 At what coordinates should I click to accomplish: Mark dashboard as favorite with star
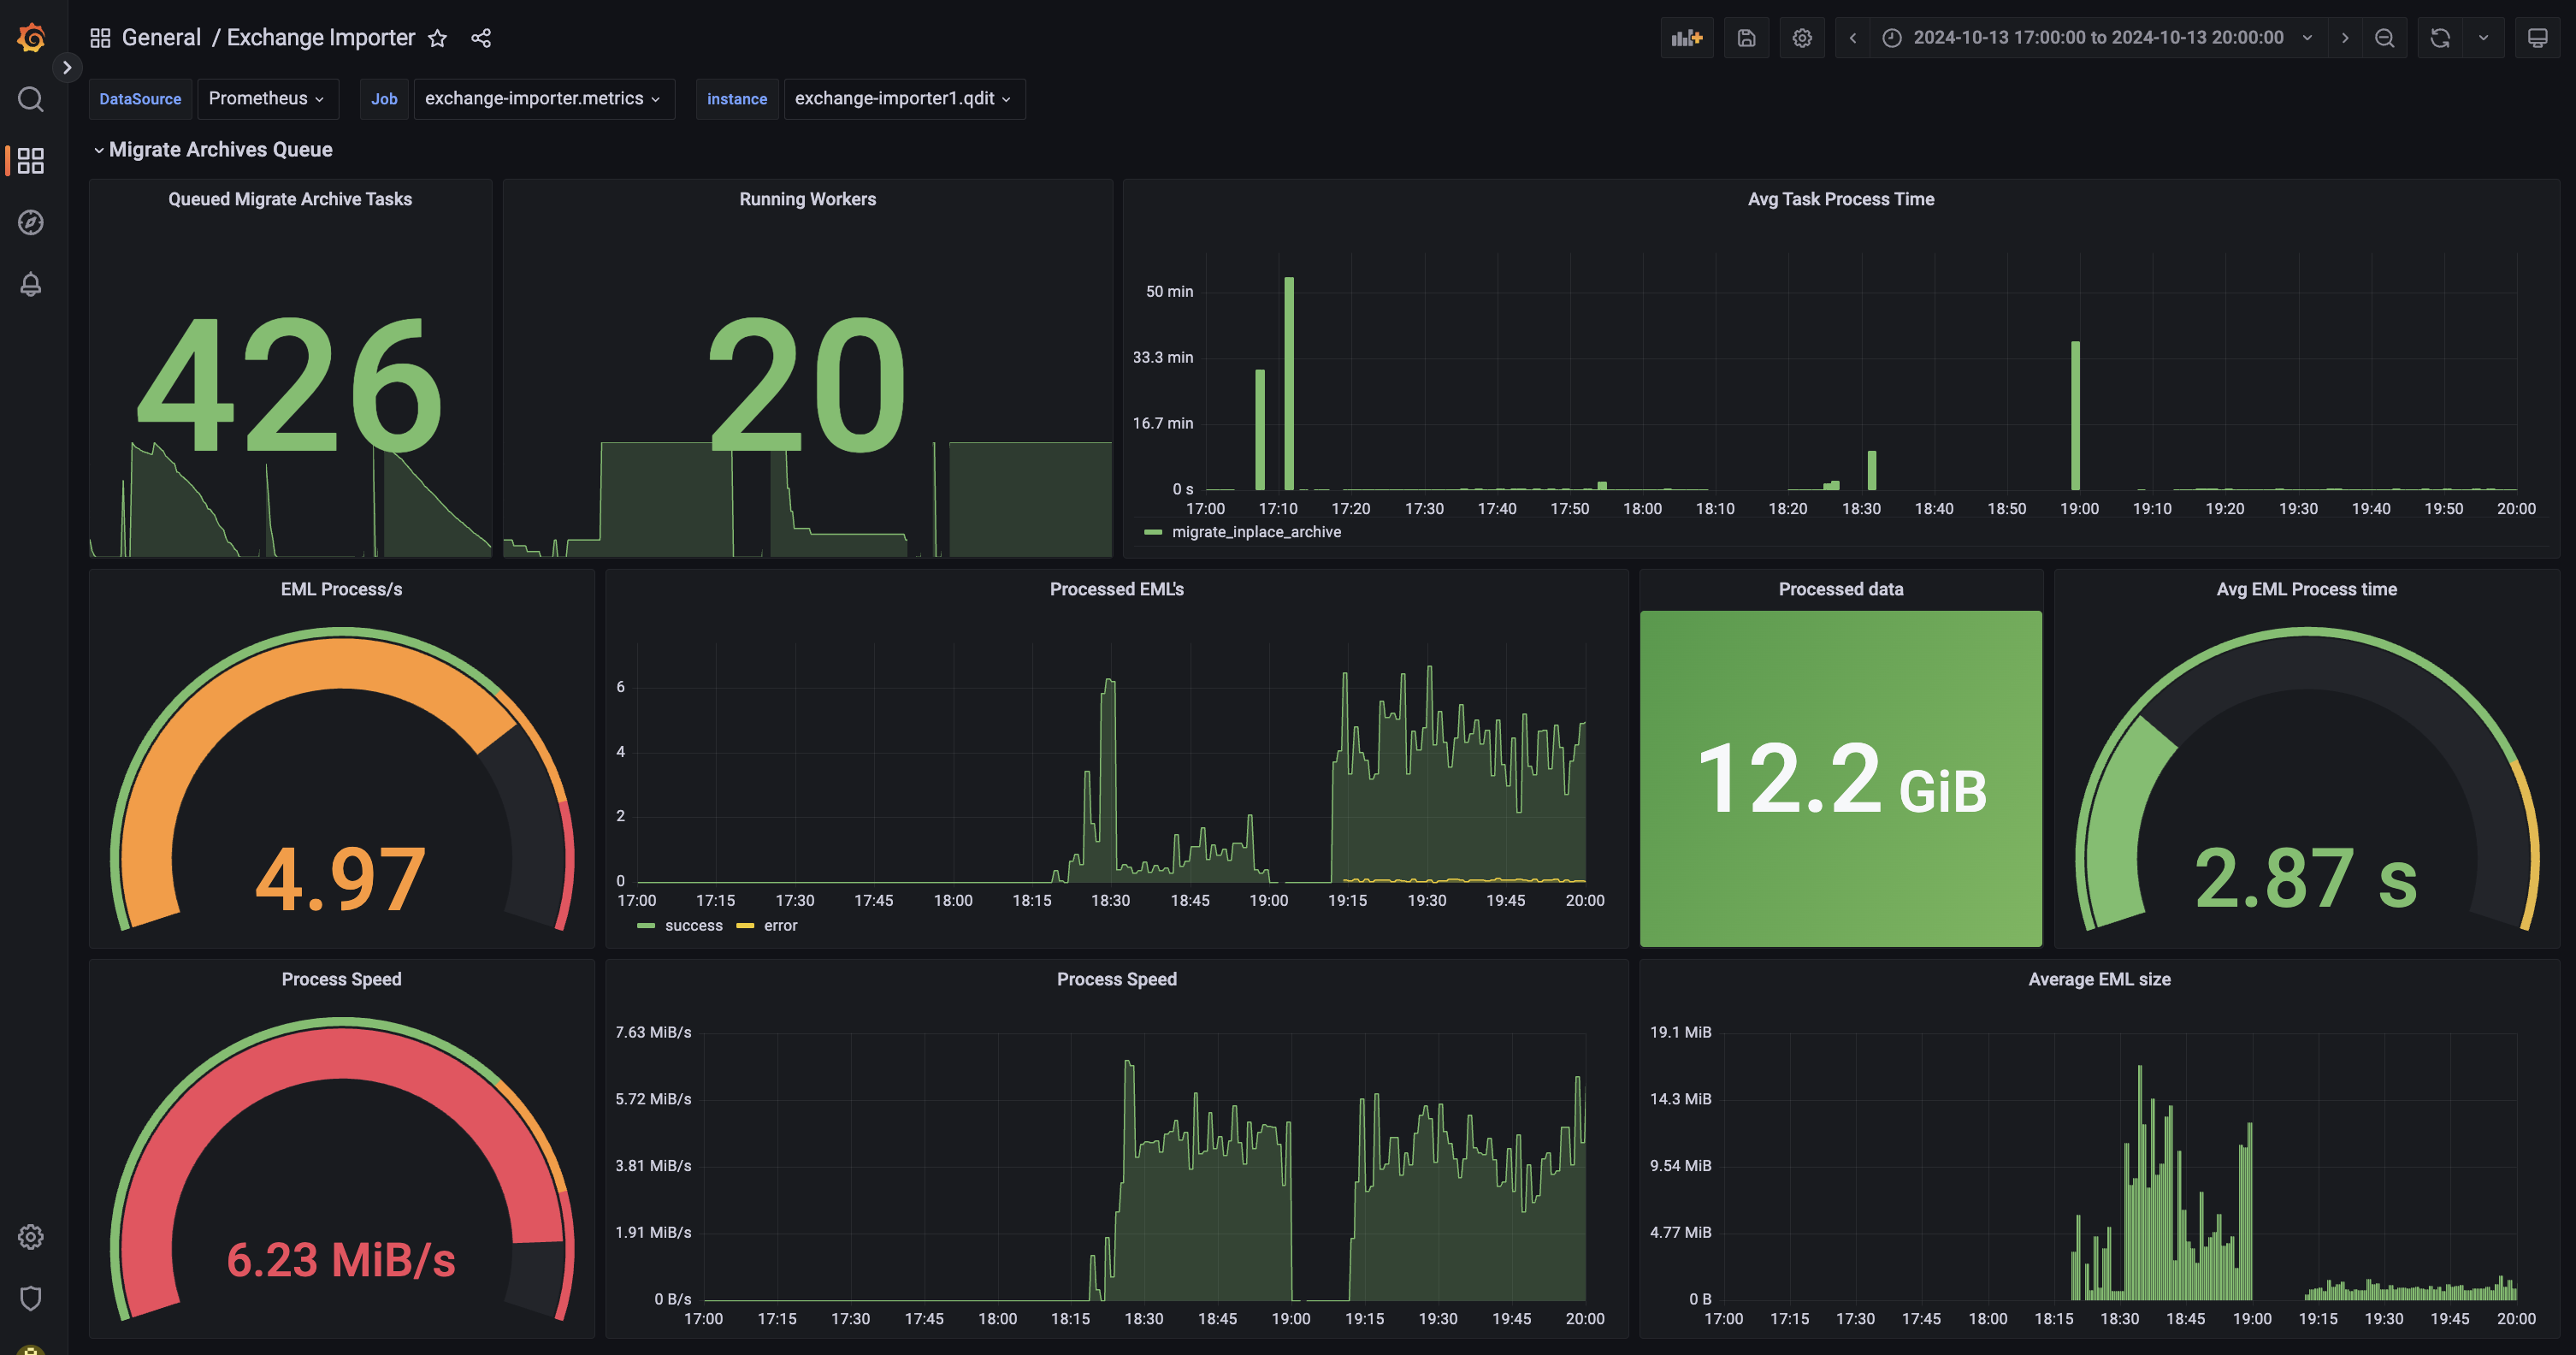[x=437, y=38]
